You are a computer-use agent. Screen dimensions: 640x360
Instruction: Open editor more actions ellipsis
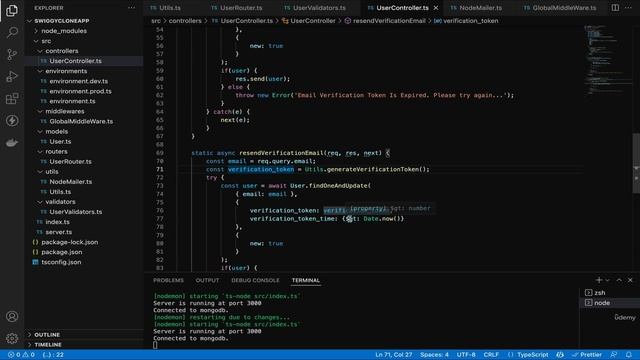click(x=629, y=8)
